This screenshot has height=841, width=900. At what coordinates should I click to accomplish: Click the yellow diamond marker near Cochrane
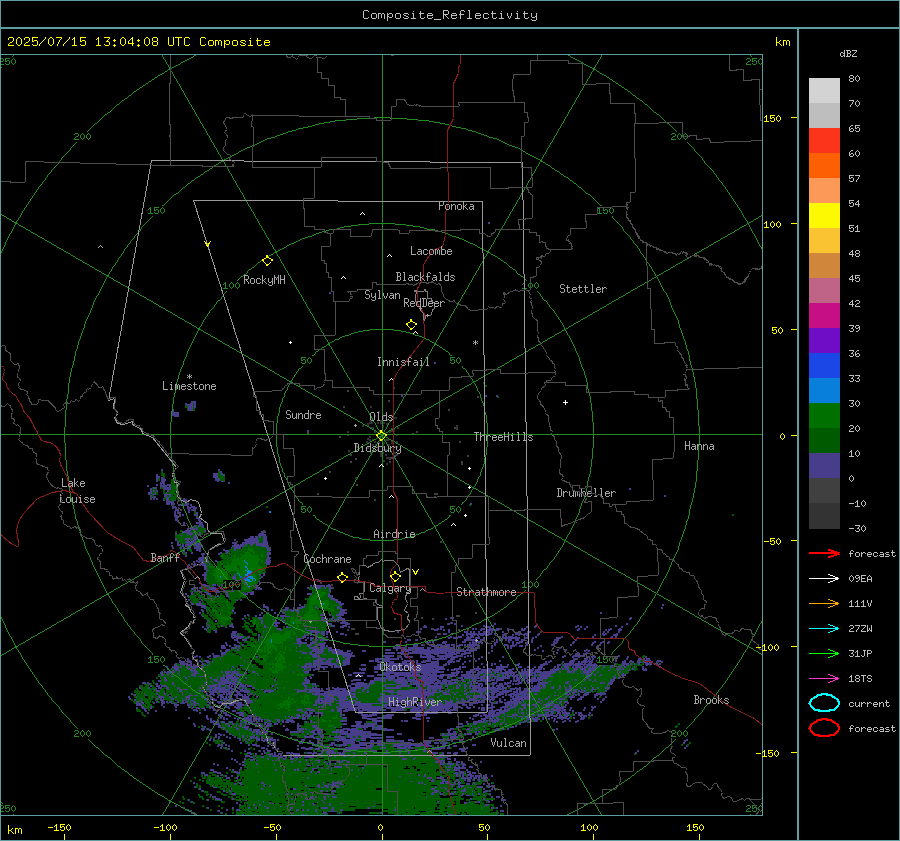pyautogui.click(x=342, y=577)
